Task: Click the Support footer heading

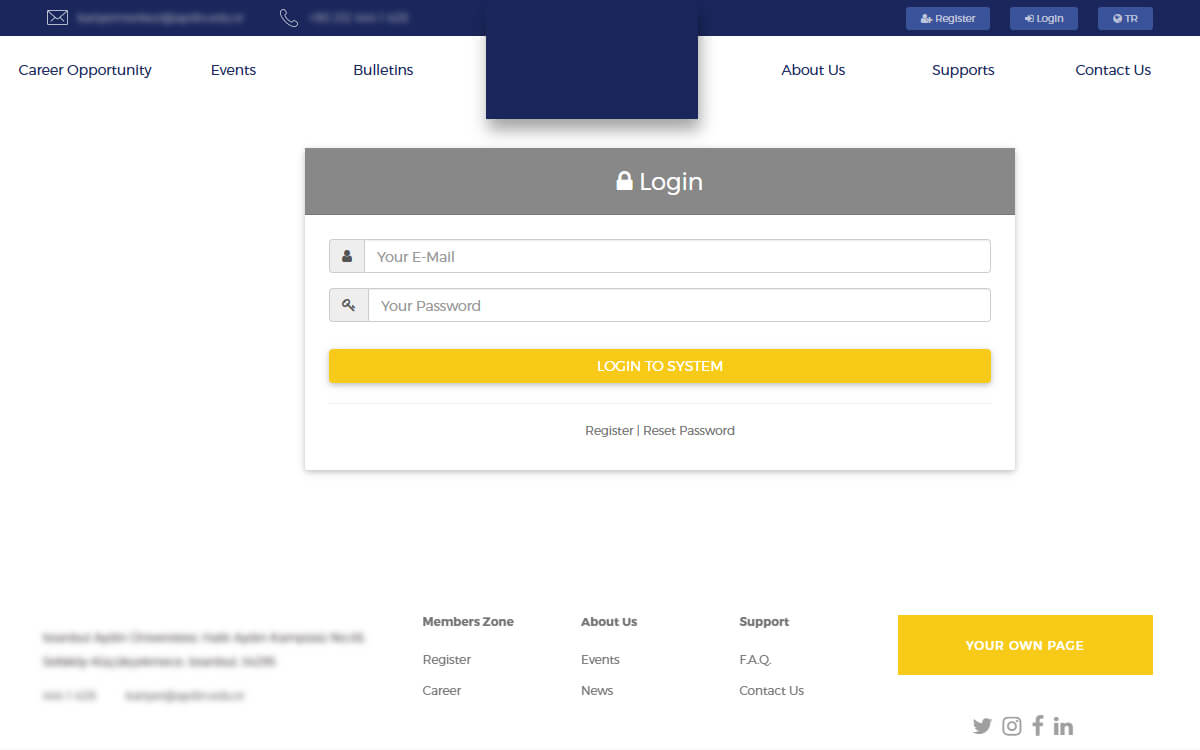Action: point(764,622)
